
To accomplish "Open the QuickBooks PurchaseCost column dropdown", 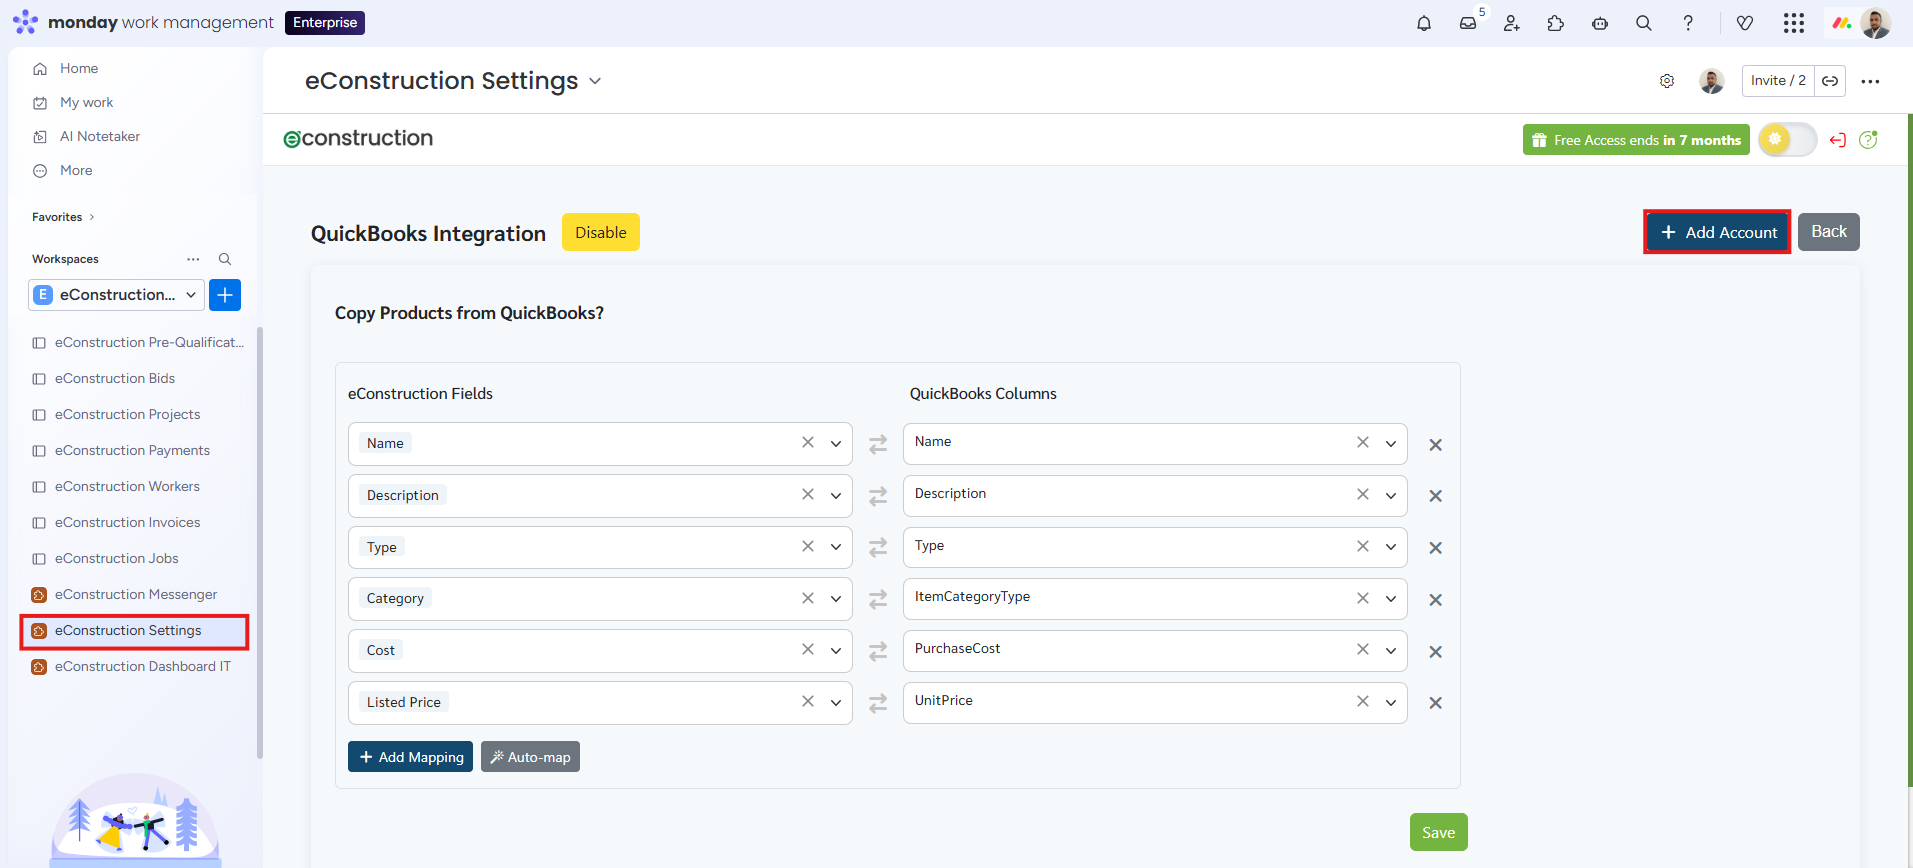I will (x=1390, y=651).
